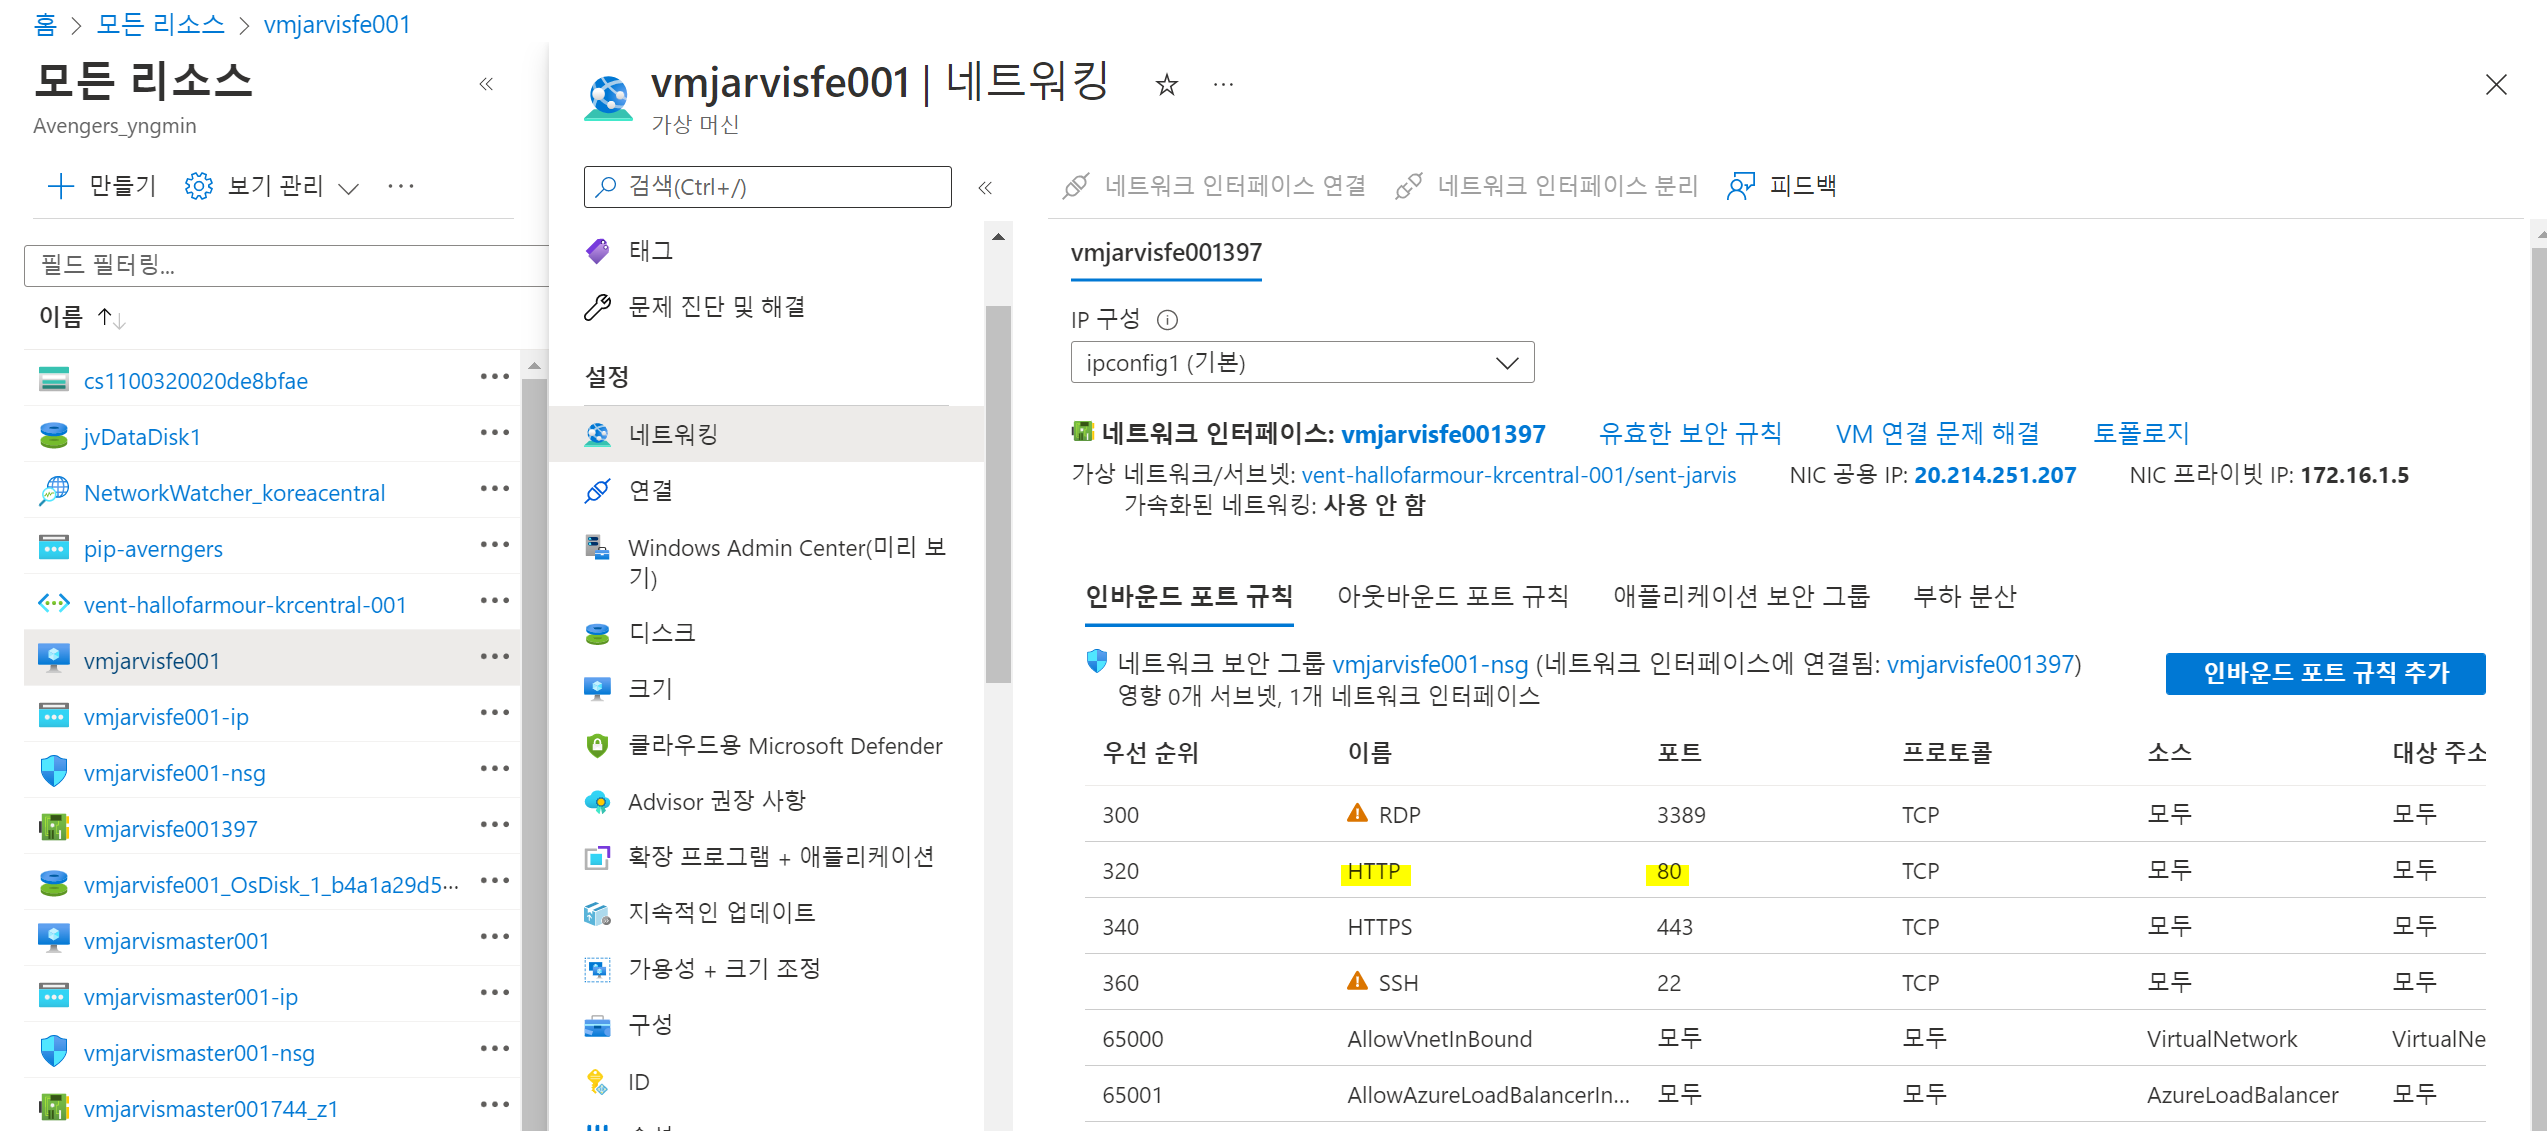The image size is (2547, 1131).
Task: Click 인바운드 포트 규칙 추가 button
Action: pos(2324,673)
